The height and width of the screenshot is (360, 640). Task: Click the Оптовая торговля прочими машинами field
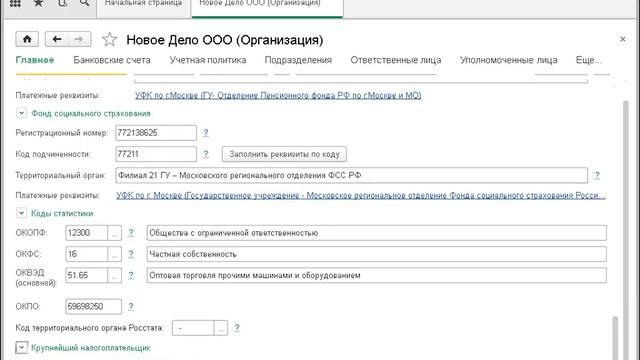pyautogui.click(x=376, y=275)
